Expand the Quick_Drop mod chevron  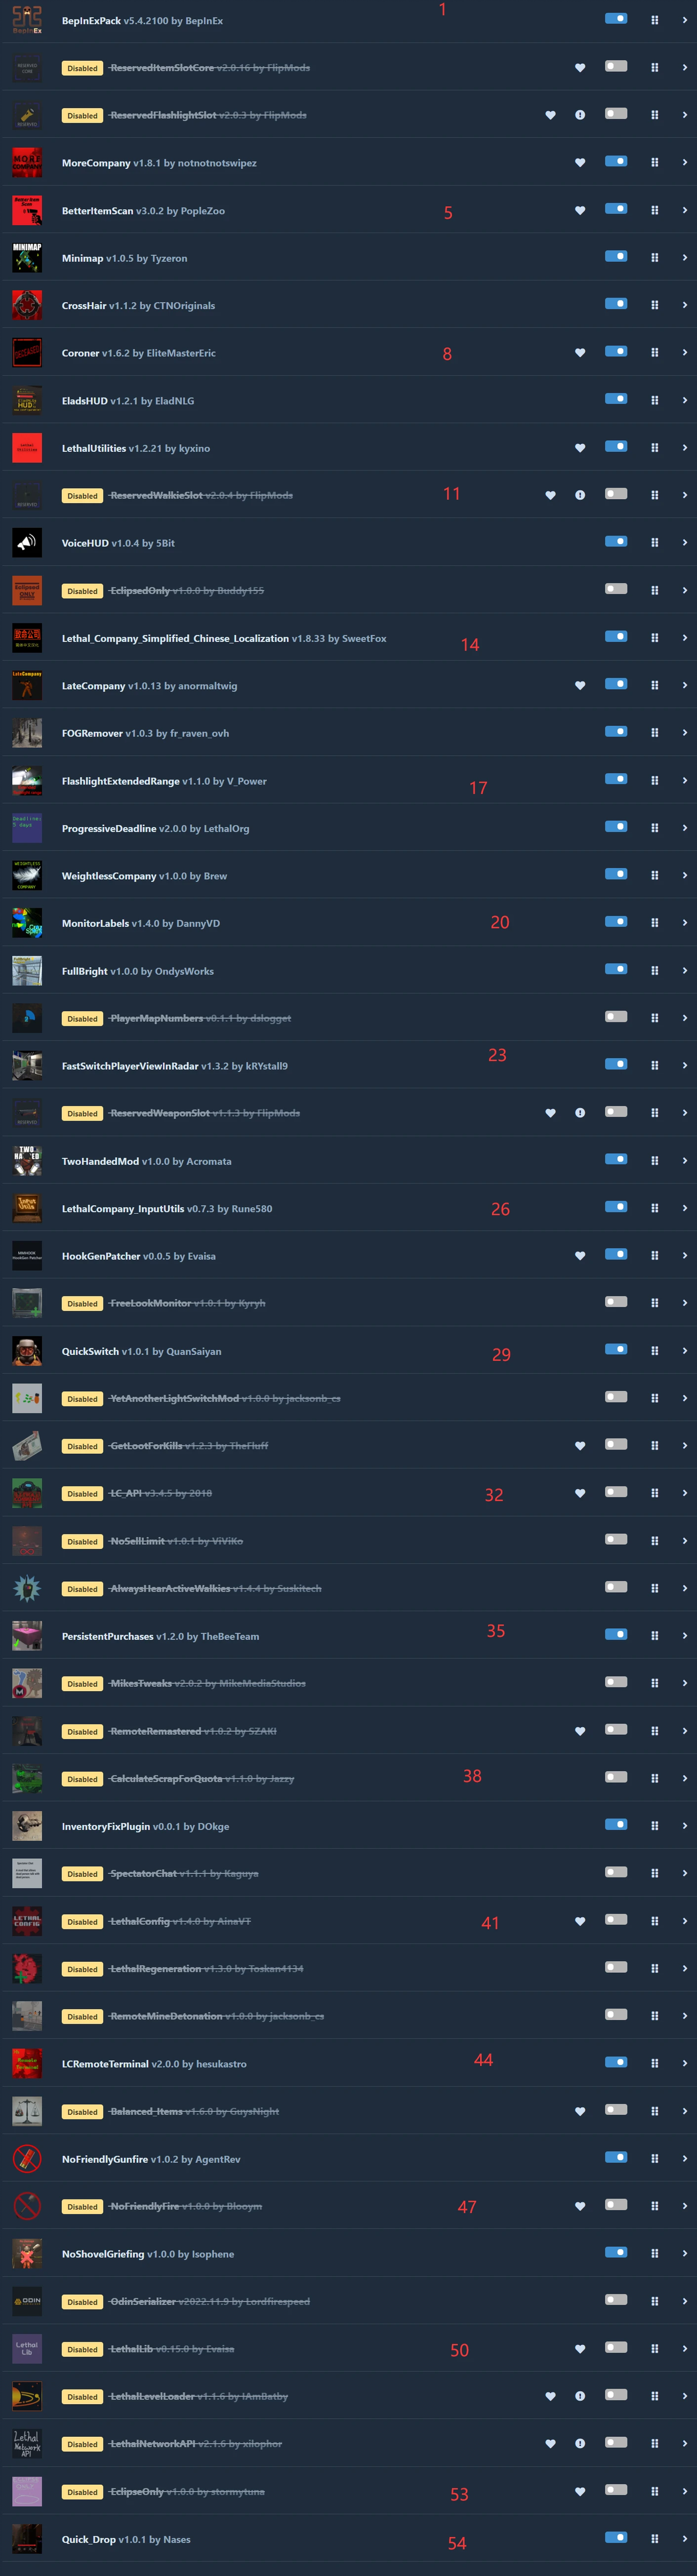[x=684, y=2539]
